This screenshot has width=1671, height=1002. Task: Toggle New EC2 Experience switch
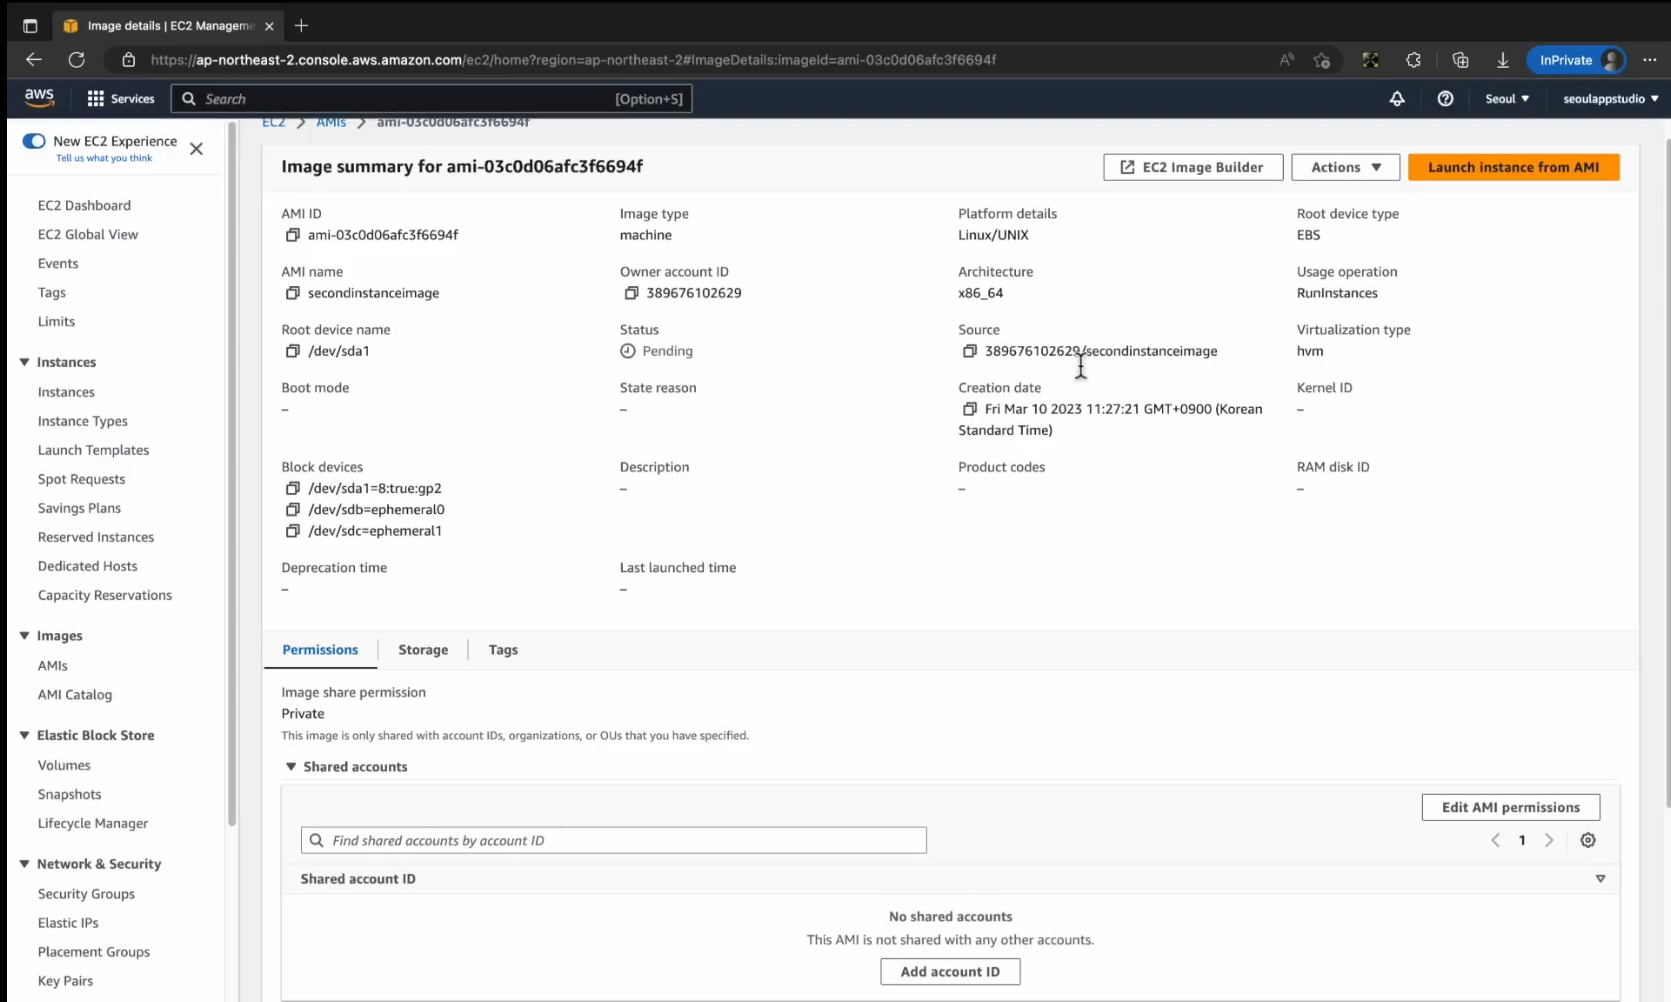[34, 141]
